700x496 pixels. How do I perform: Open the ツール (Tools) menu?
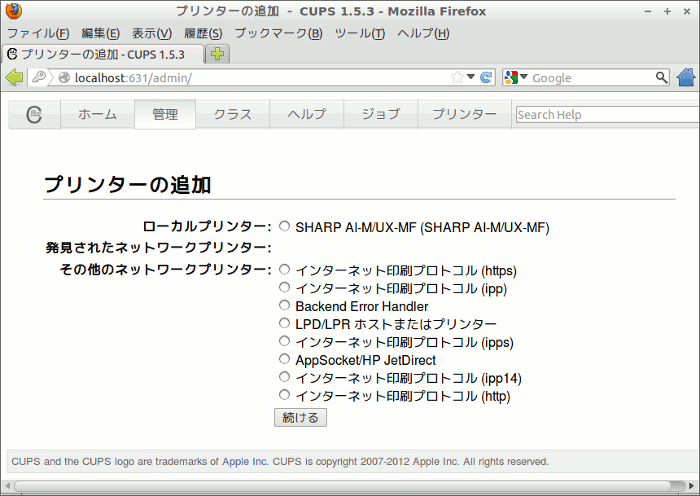[359, 33]
